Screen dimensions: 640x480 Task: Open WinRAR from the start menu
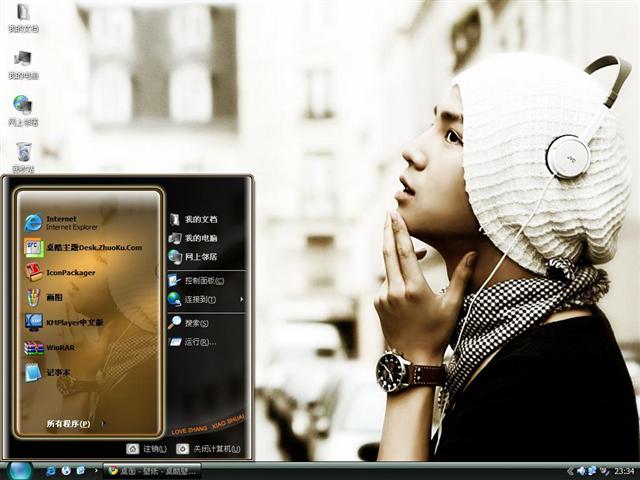click(50, 348)
